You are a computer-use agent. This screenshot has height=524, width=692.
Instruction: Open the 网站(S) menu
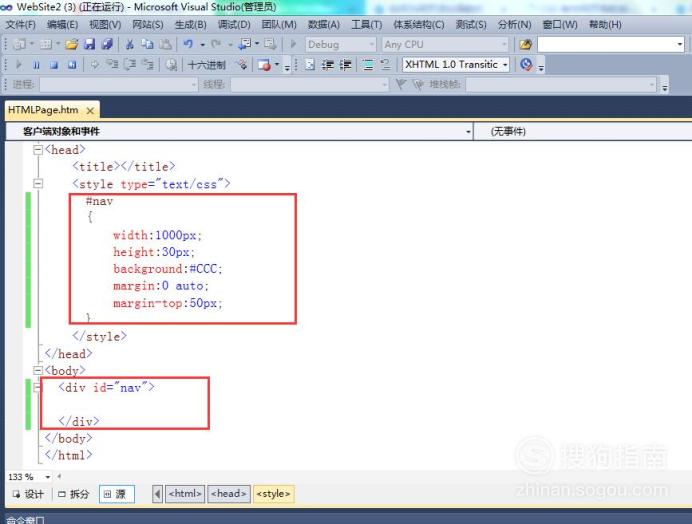pos(148,25)
